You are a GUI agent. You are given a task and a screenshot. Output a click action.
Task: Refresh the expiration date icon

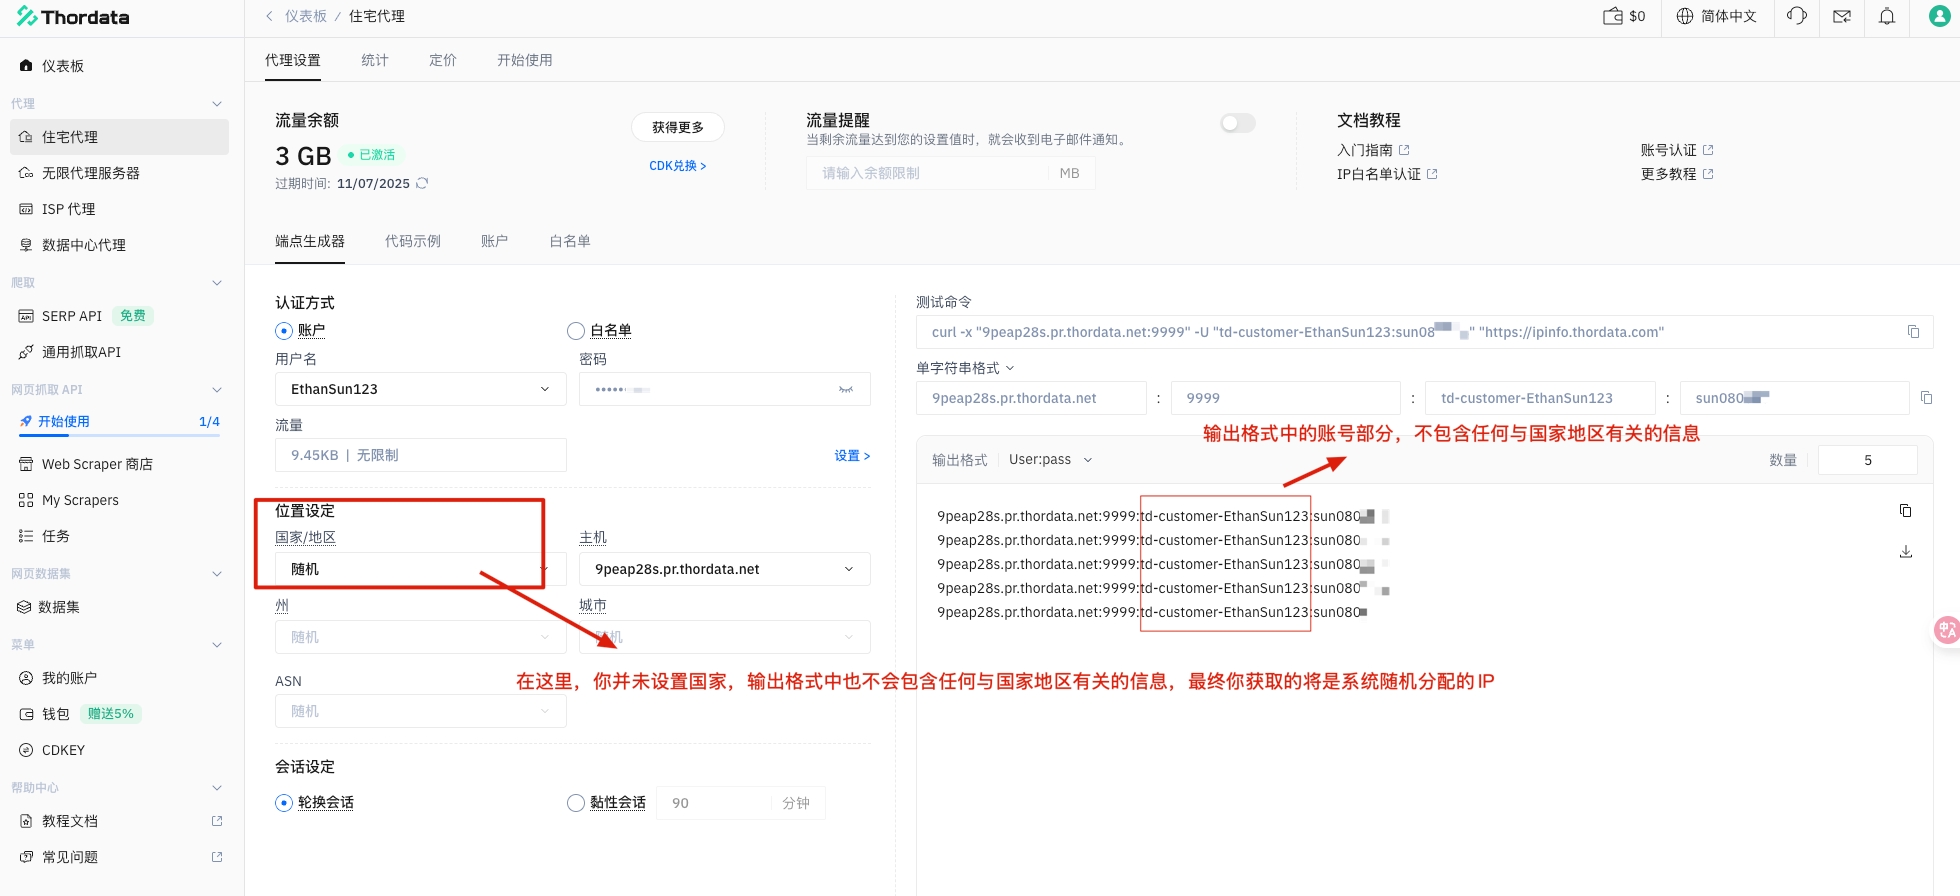(422, 183)
